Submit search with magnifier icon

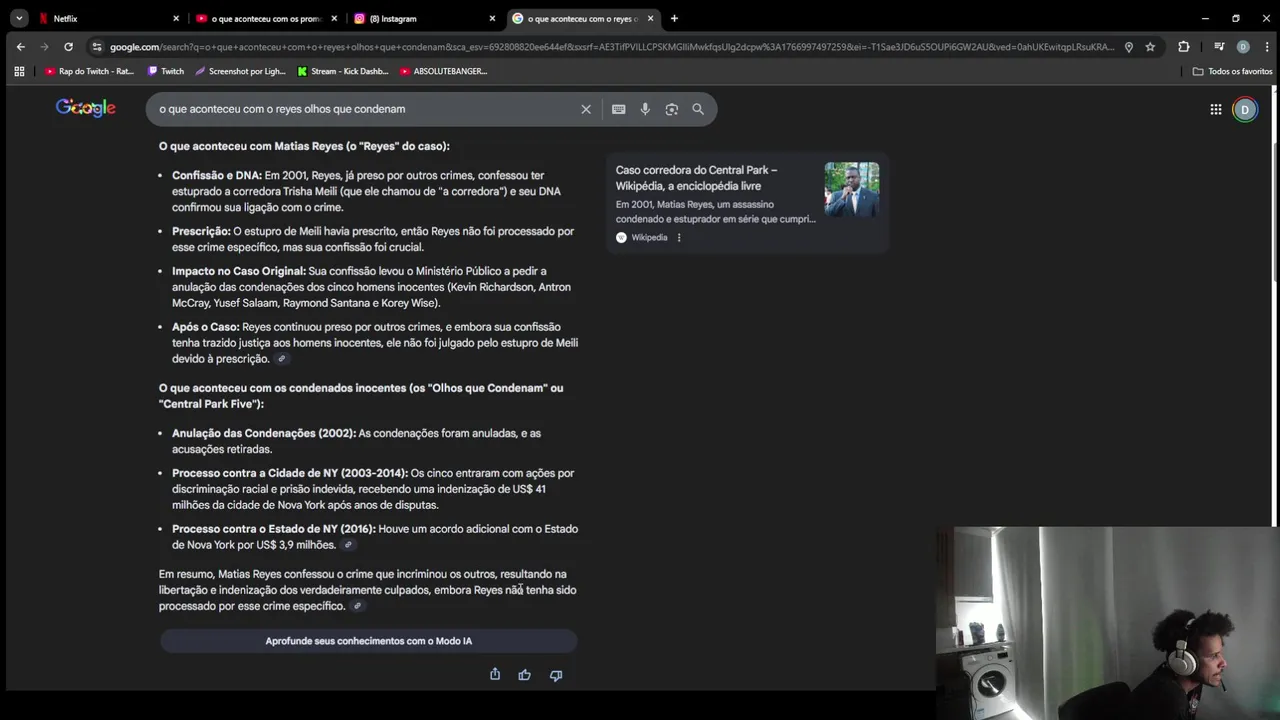tap(698, 109)
